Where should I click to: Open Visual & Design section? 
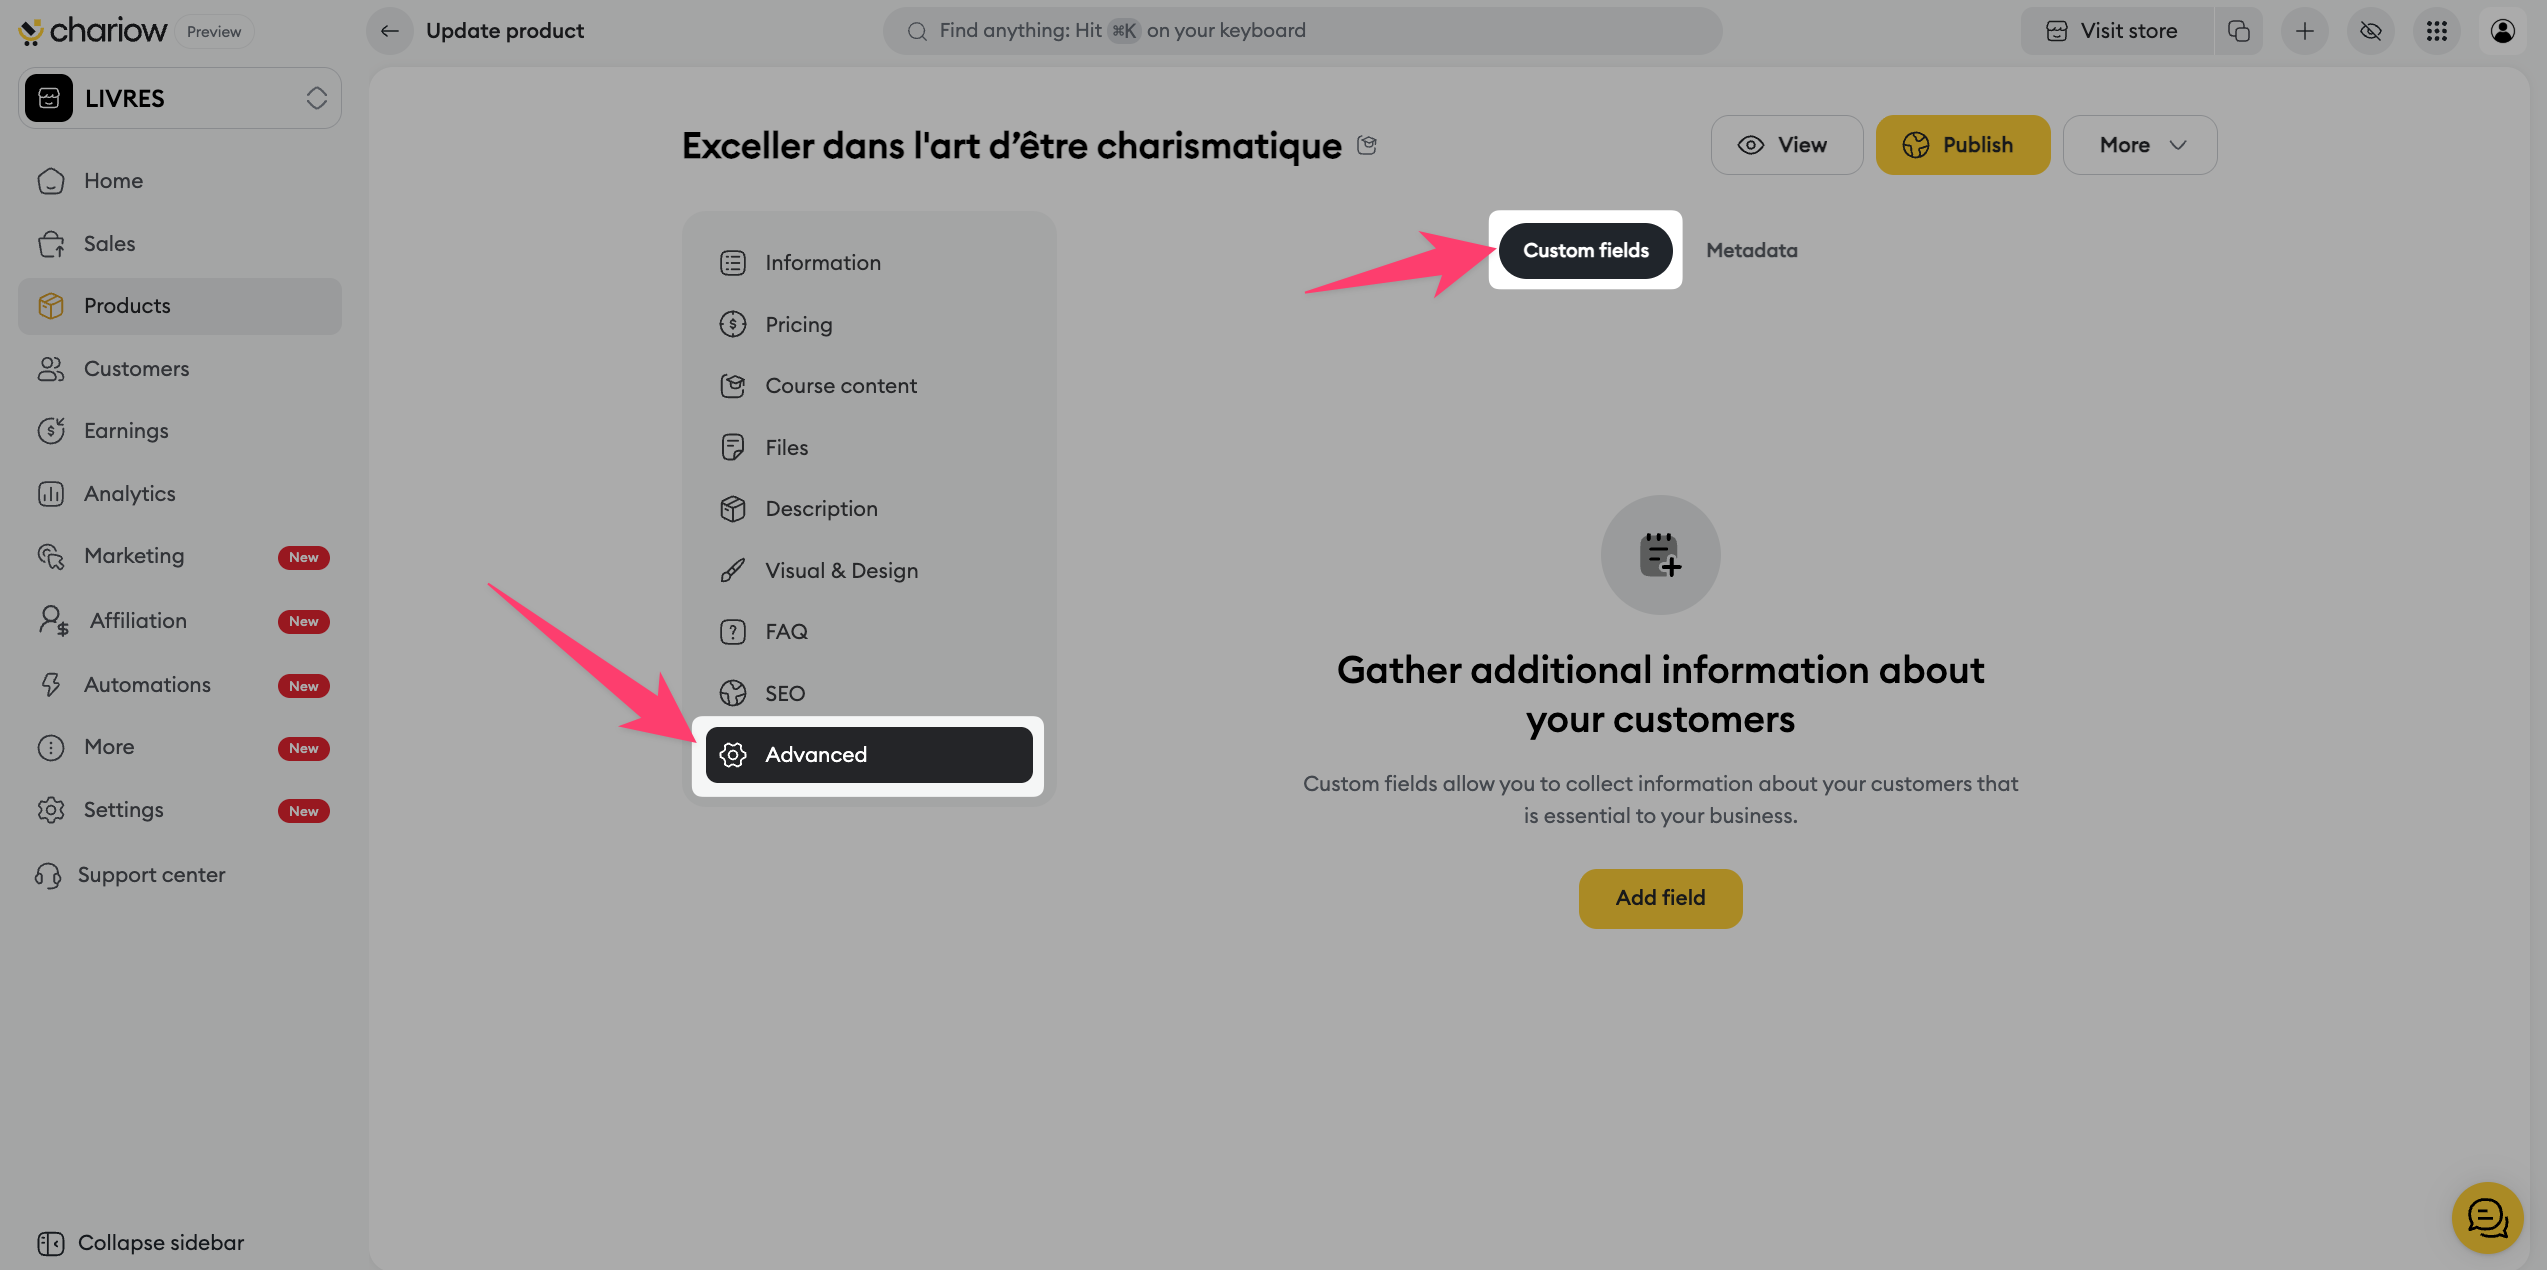tap(841, 570)
